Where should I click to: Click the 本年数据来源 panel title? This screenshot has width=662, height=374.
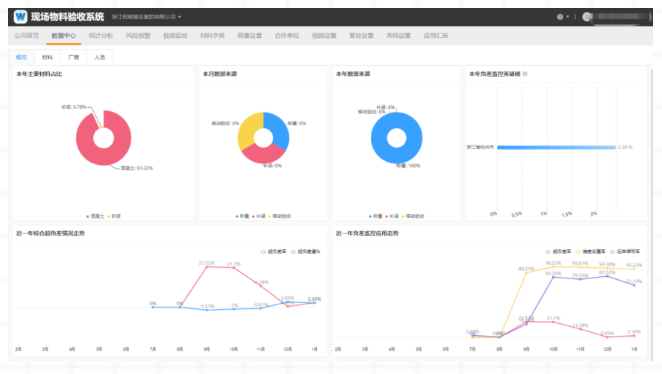[353, 74]
